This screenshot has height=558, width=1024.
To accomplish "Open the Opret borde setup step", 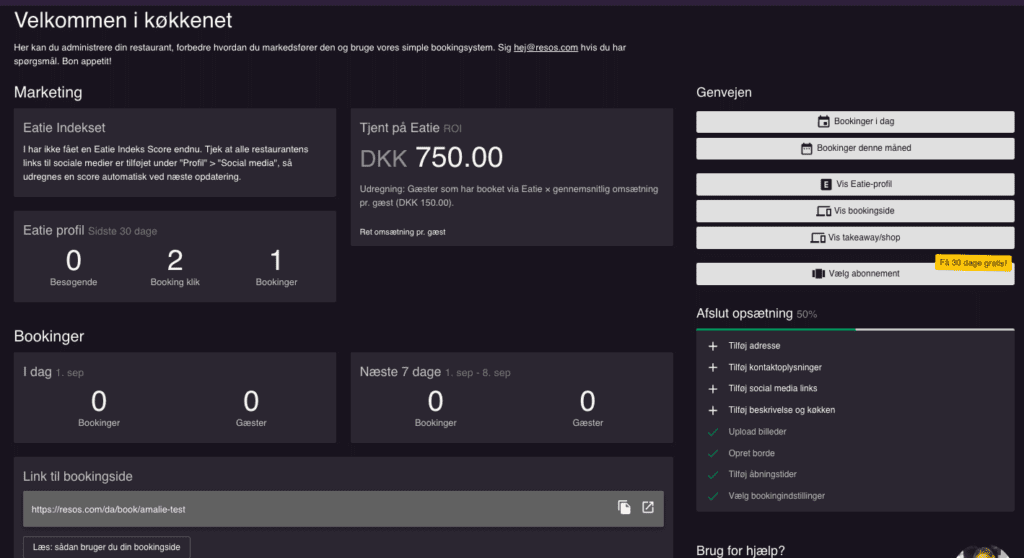I will pyautogui.click(x=752, y=453).
